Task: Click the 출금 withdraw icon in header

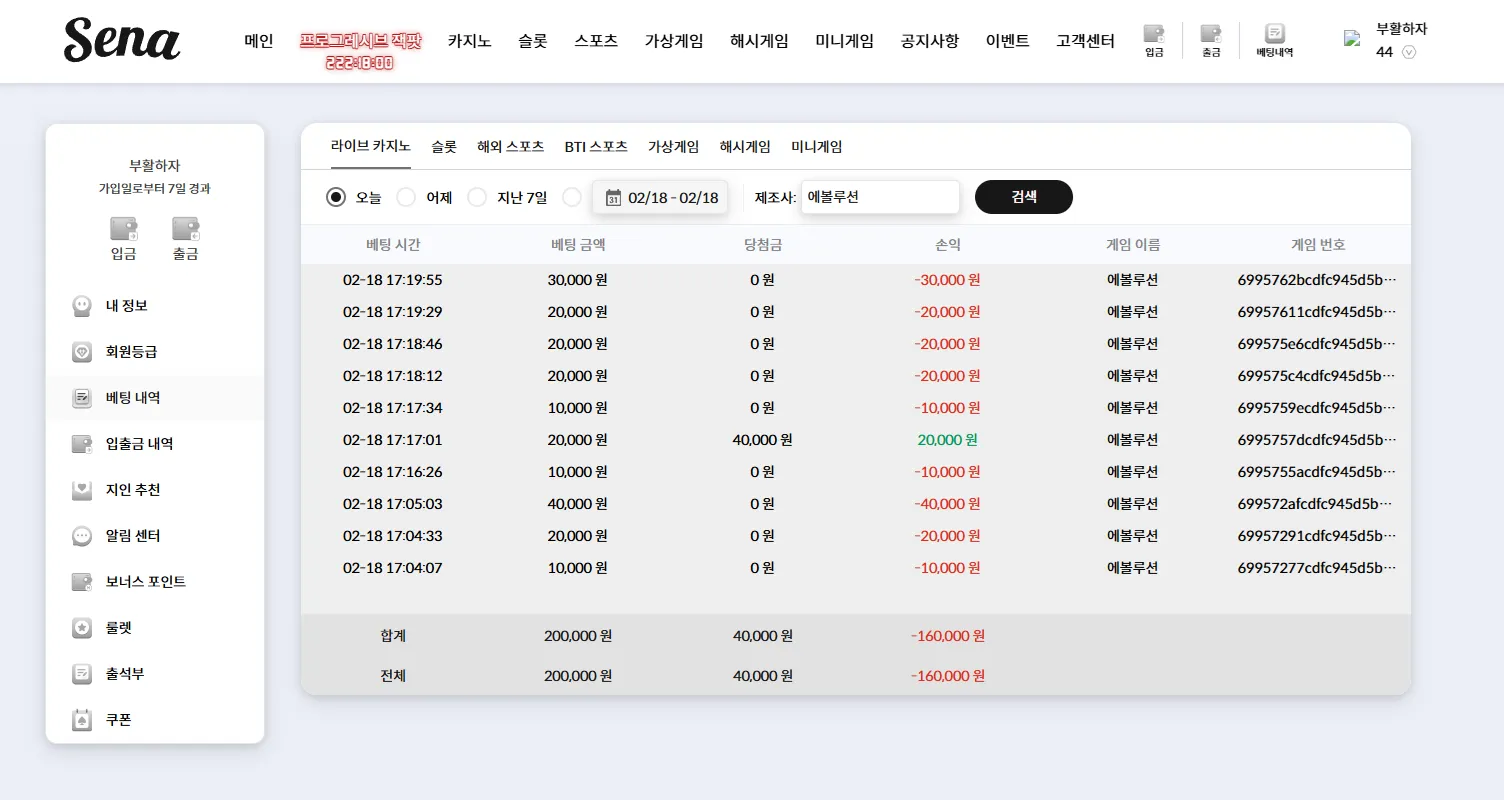Action: pos(1211,34)
